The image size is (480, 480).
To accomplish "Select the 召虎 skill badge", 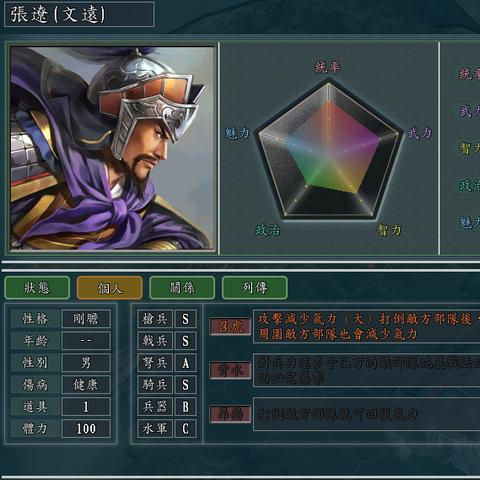I will pyautogui.click(x=230, y=326).
